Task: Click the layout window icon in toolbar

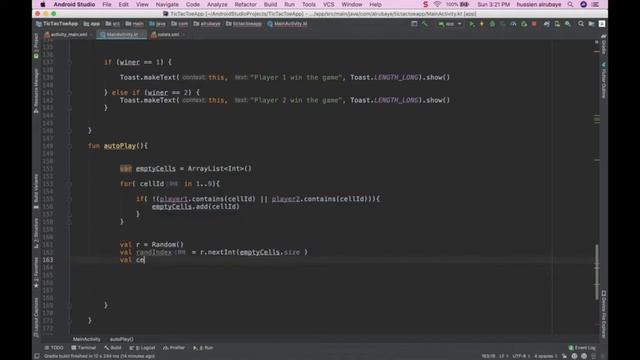Action: tap(414, 24)
